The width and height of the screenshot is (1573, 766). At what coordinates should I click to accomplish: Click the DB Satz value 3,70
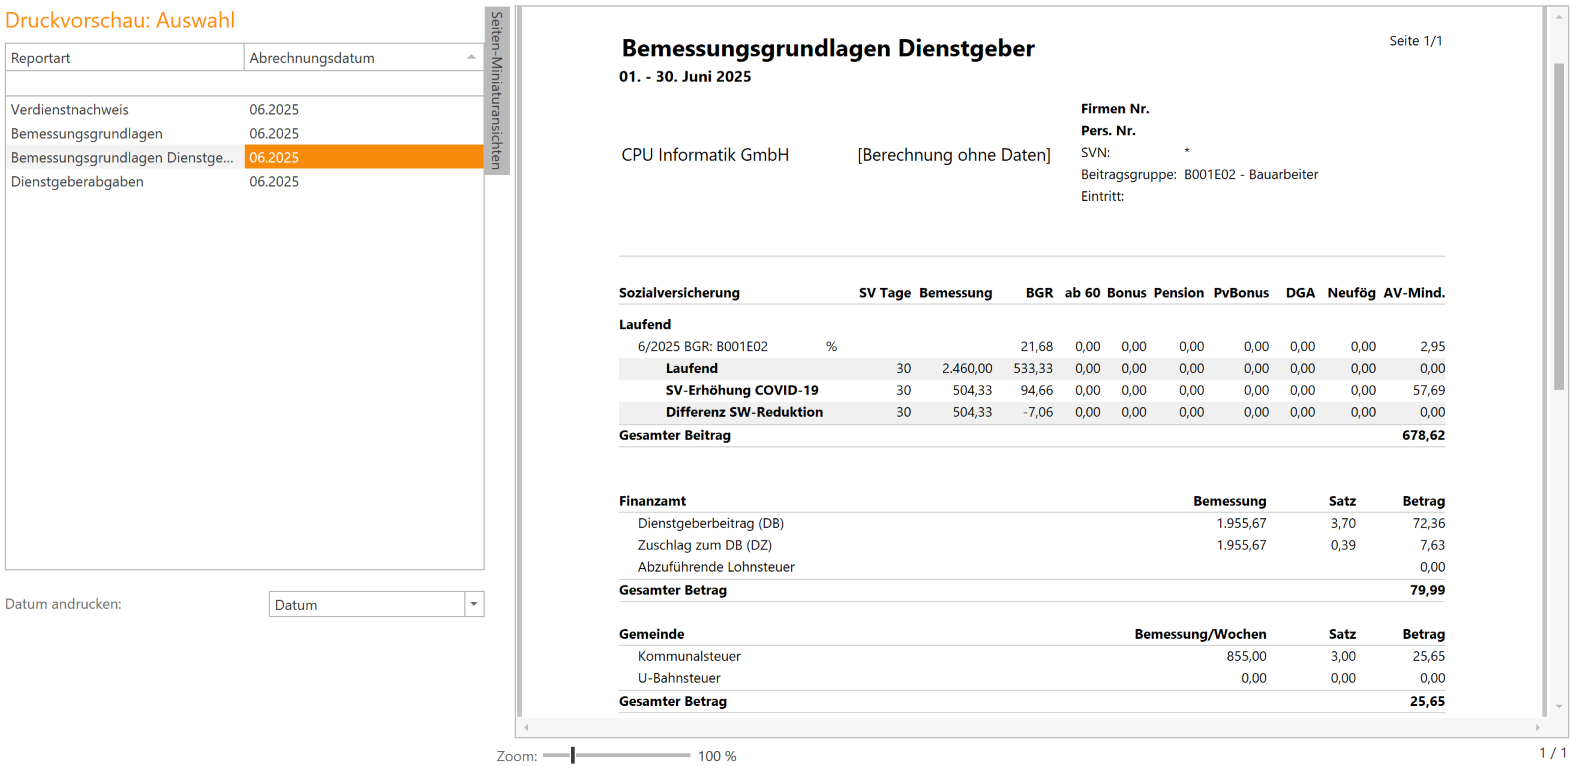(1343, 523)
